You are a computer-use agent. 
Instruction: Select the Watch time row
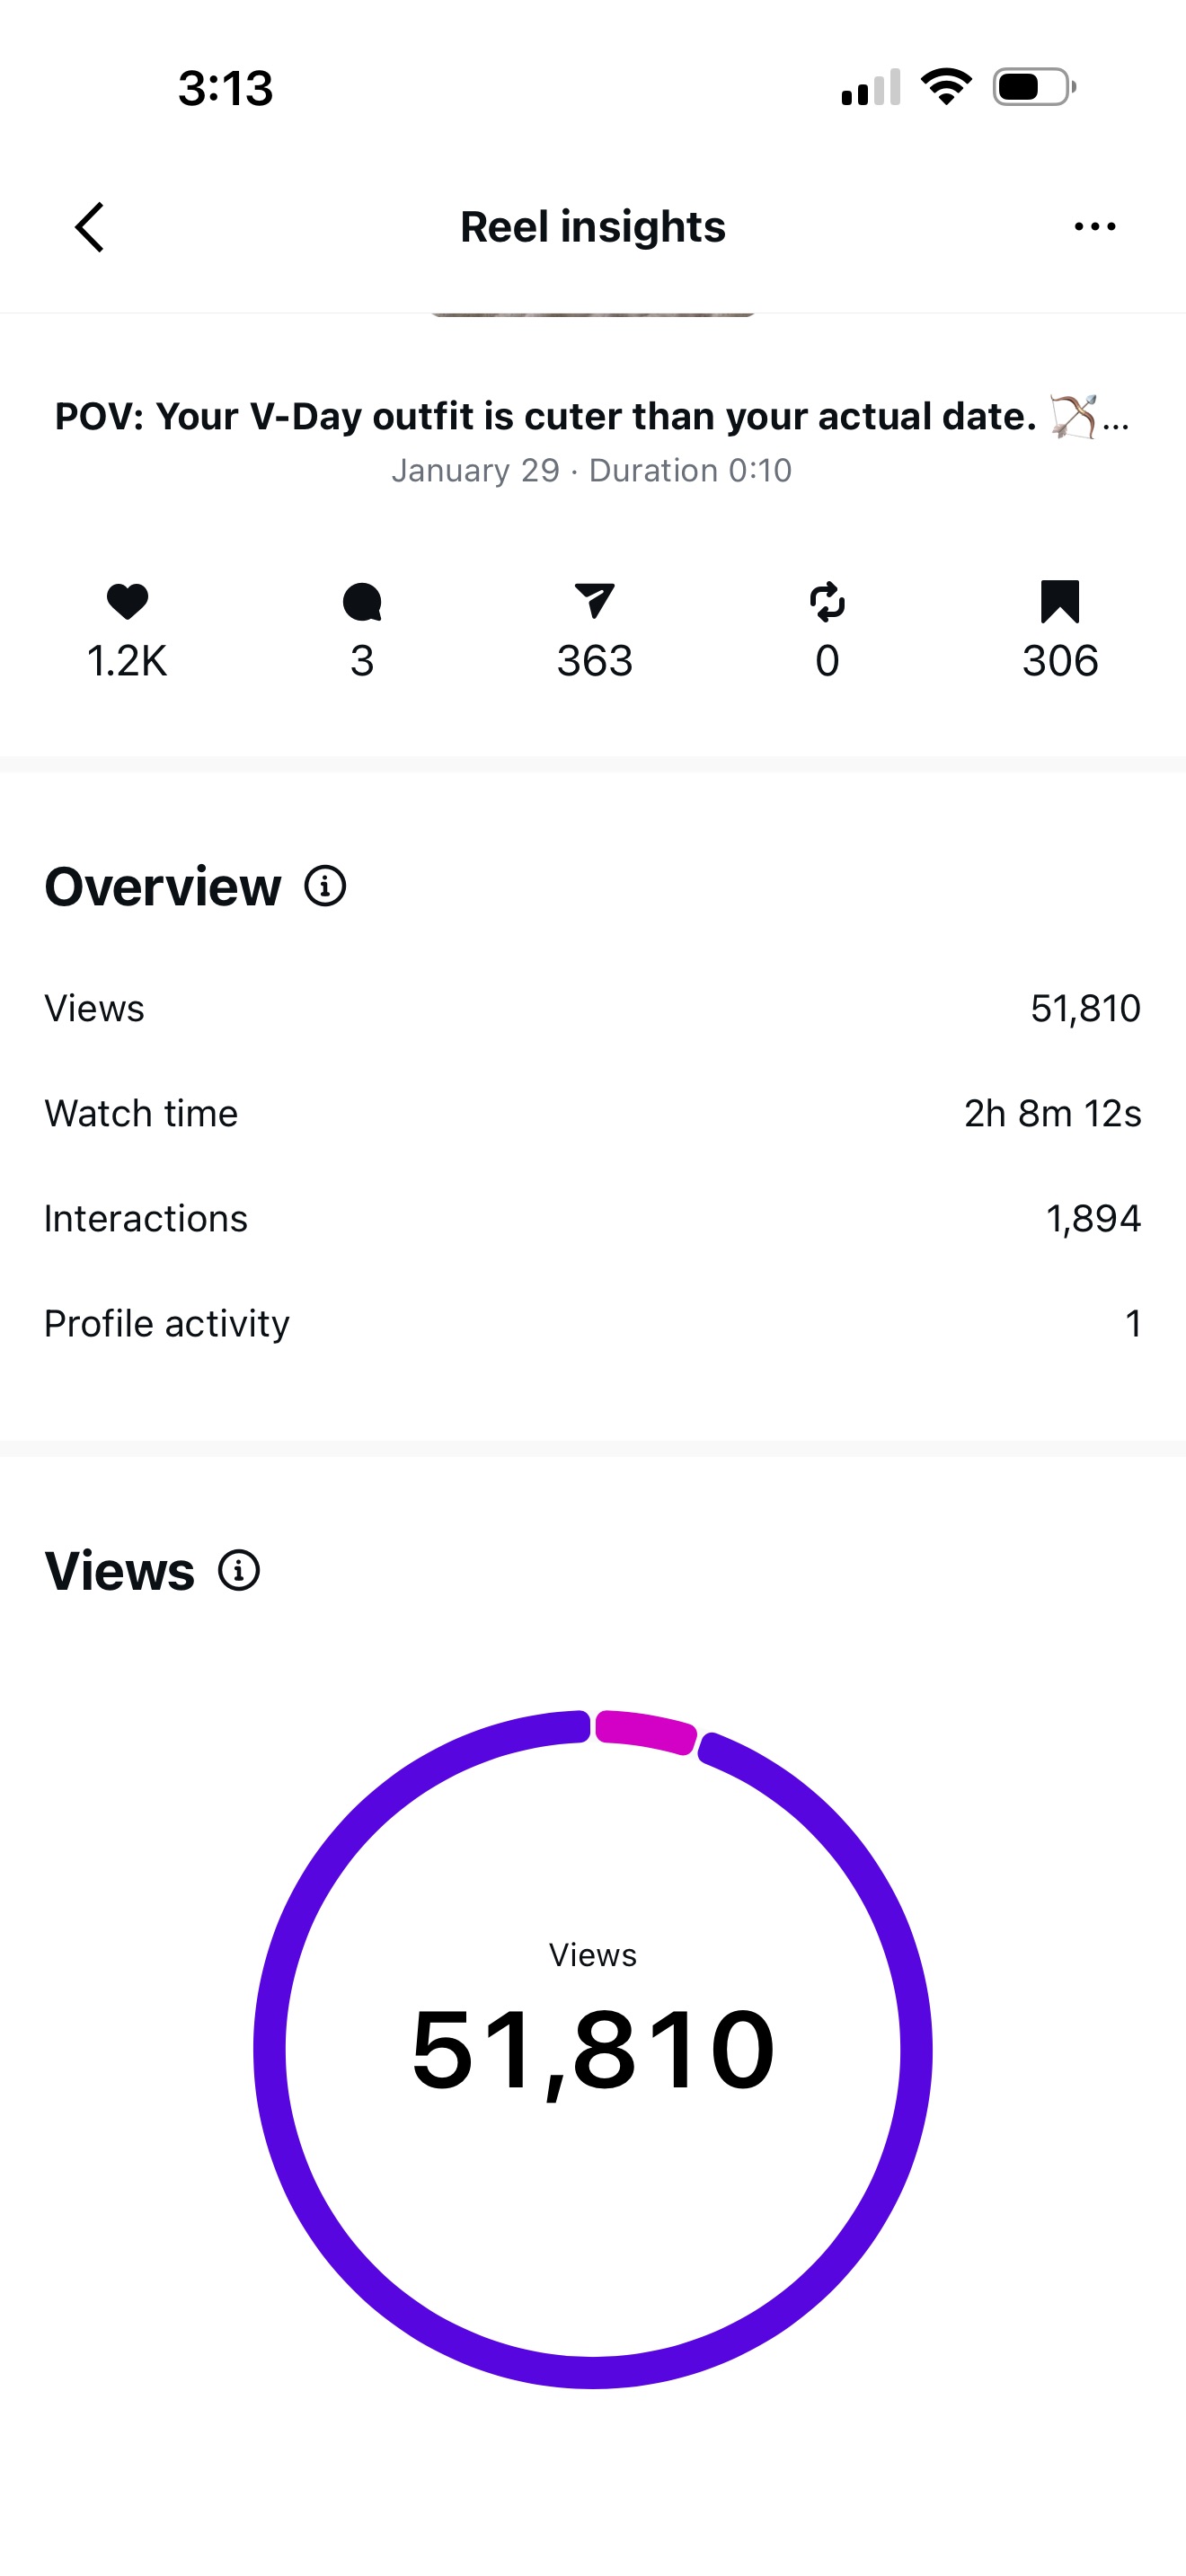coord(592,1113)
